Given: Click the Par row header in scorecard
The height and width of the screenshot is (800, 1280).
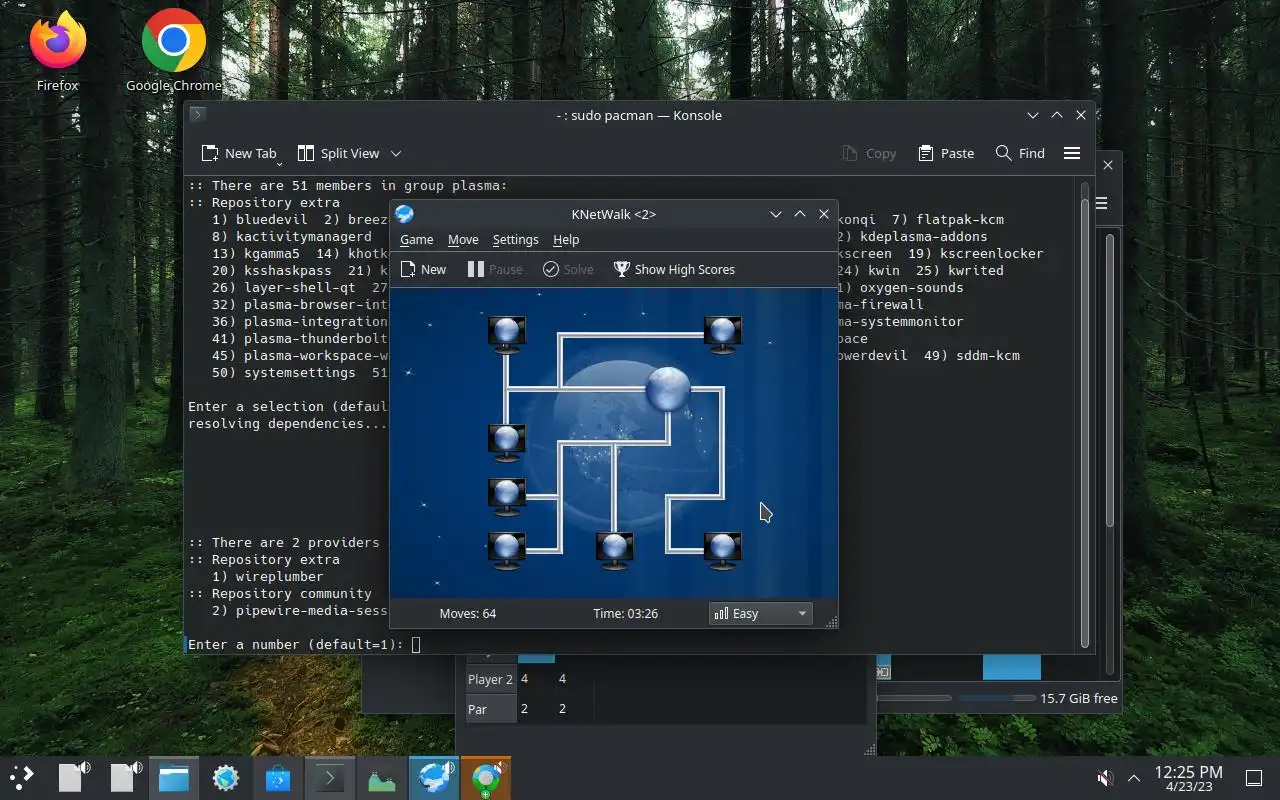Looking at the screenshot, I should (x=490, y=709).
